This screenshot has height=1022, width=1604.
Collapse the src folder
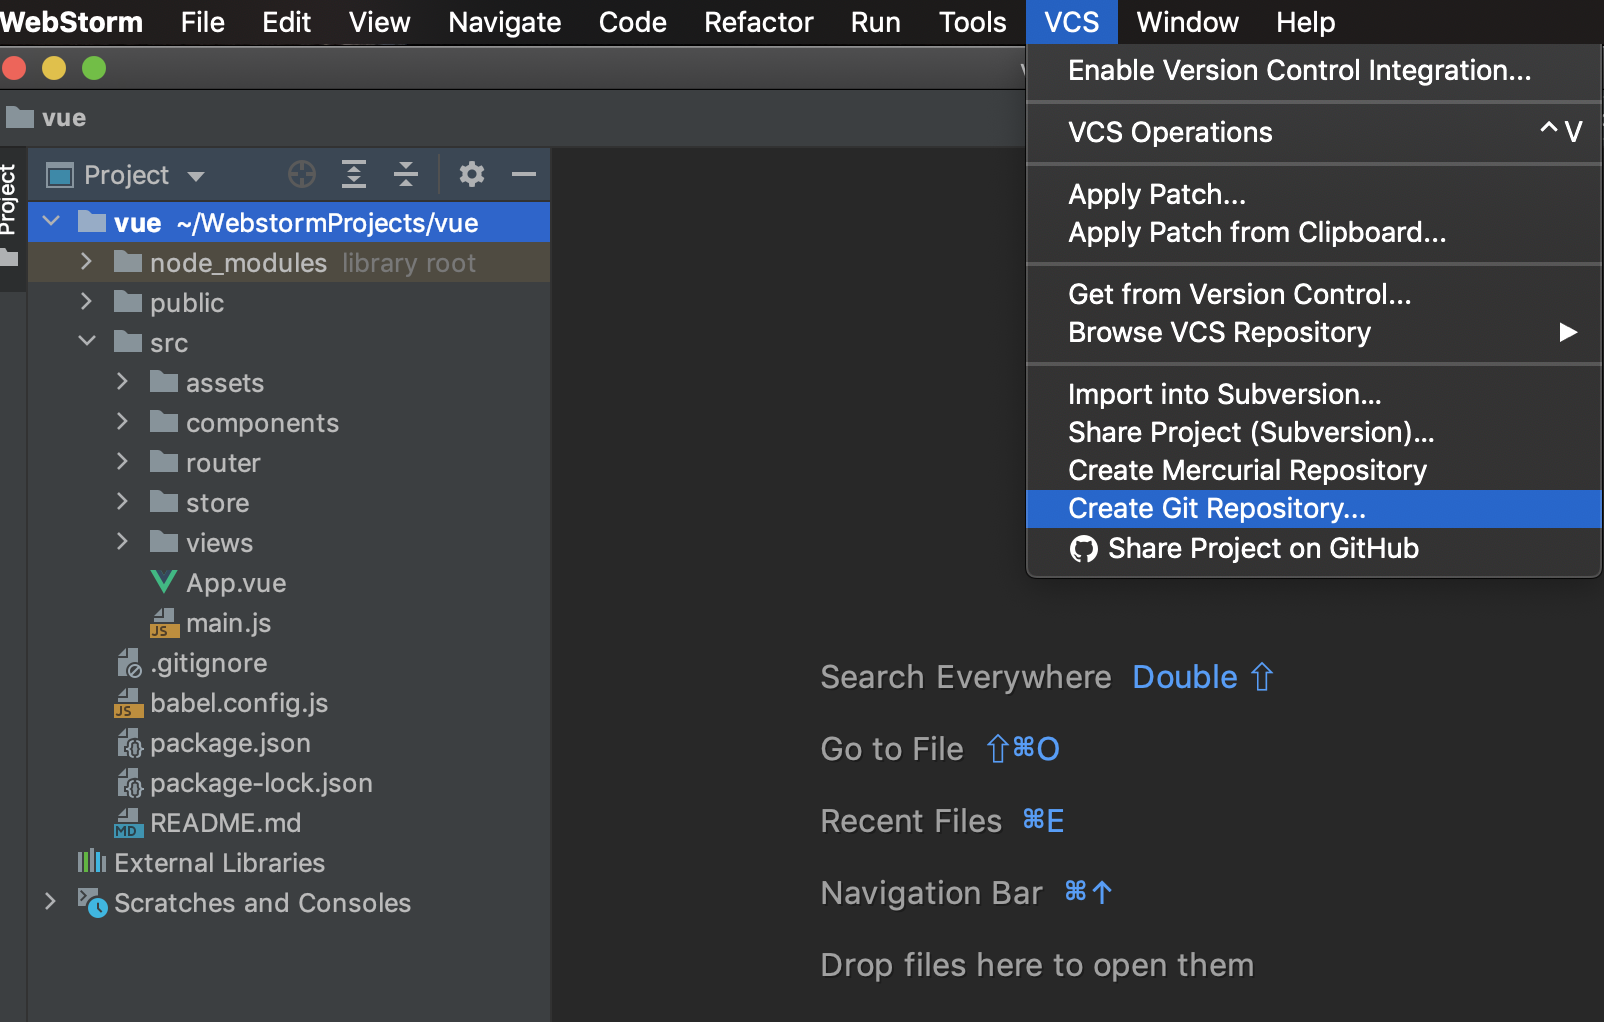click(87, 342)
